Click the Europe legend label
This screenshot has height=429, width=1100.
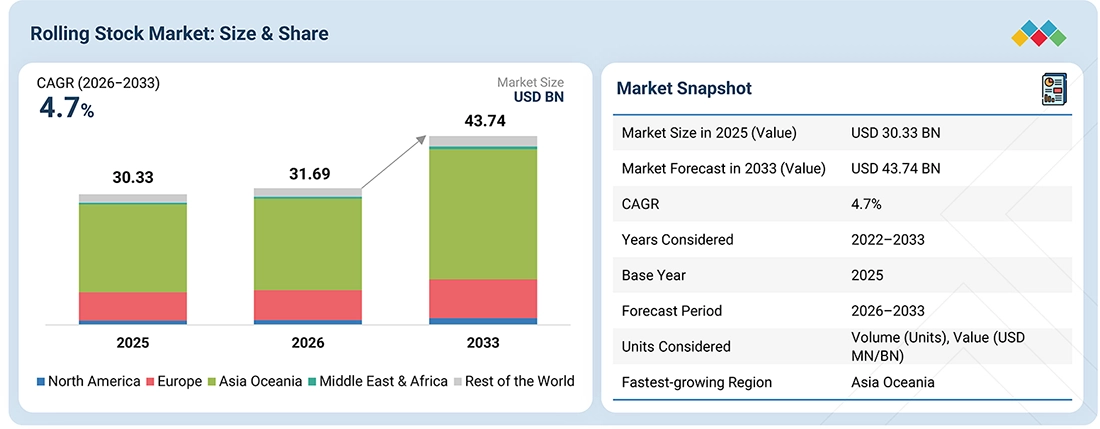point(179,382)
